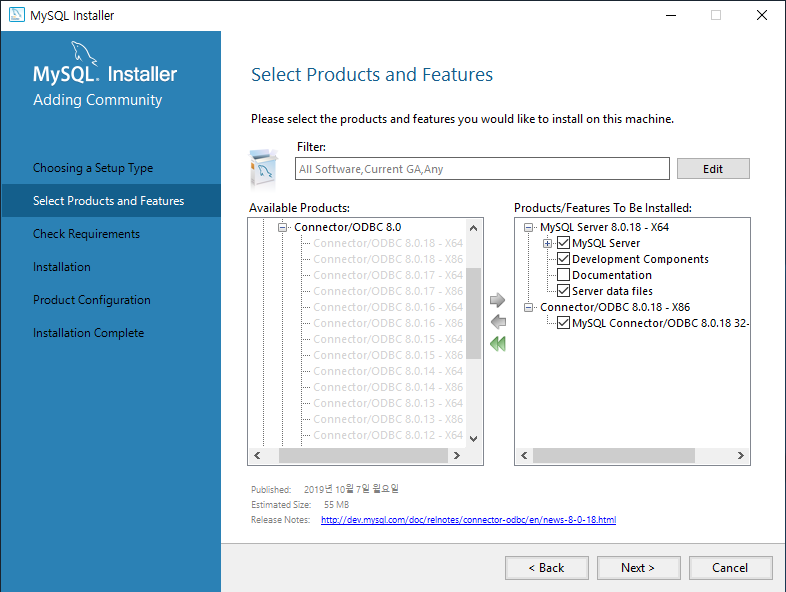
Task: Click the Edit filter button
Action: pyautogui.click(x=713, y=169)
